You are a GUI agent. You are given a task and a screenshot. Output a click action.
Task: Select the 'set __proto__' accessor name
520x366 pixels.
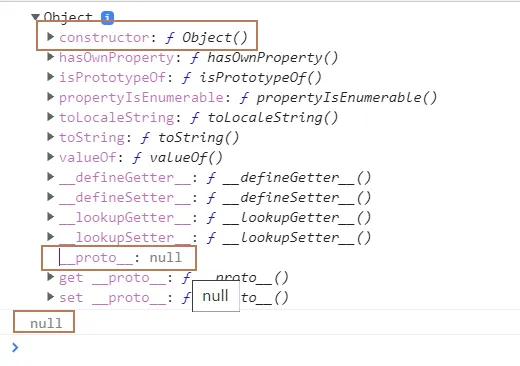pyautogui.click(x=112, y=298)
